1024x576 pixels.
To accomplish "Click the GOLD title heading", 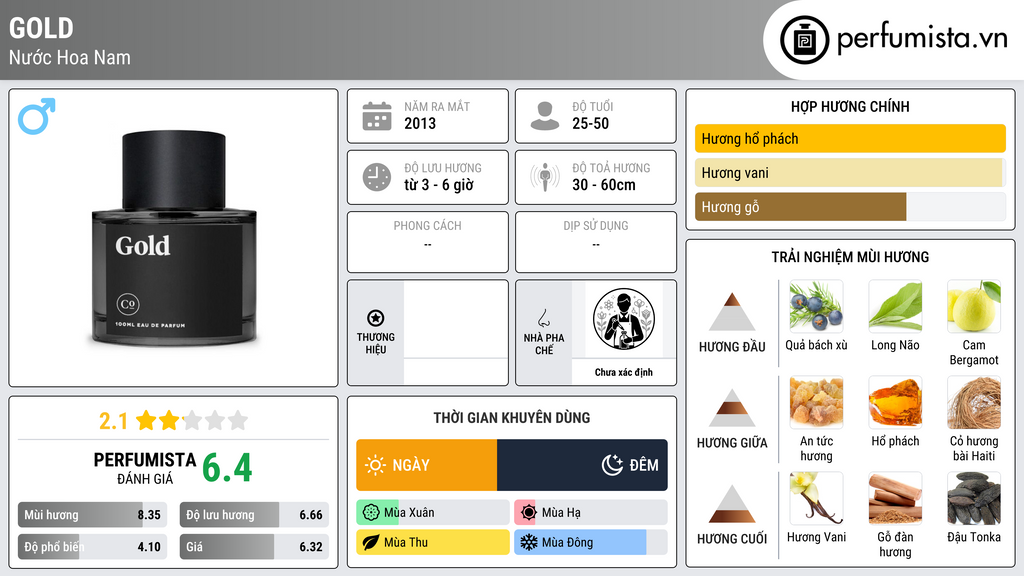I will pyautogui.click(x=41, y=28).
